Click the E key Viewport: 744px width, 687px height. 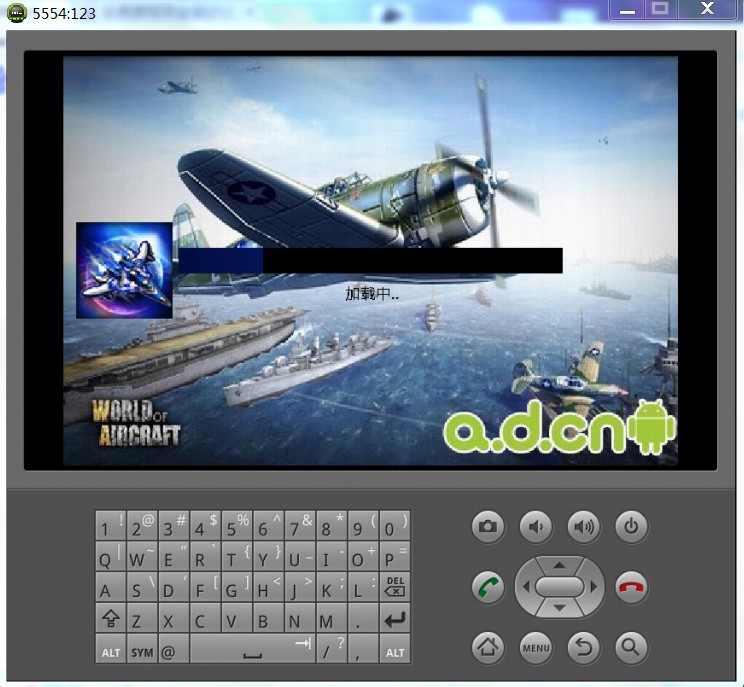174,557
